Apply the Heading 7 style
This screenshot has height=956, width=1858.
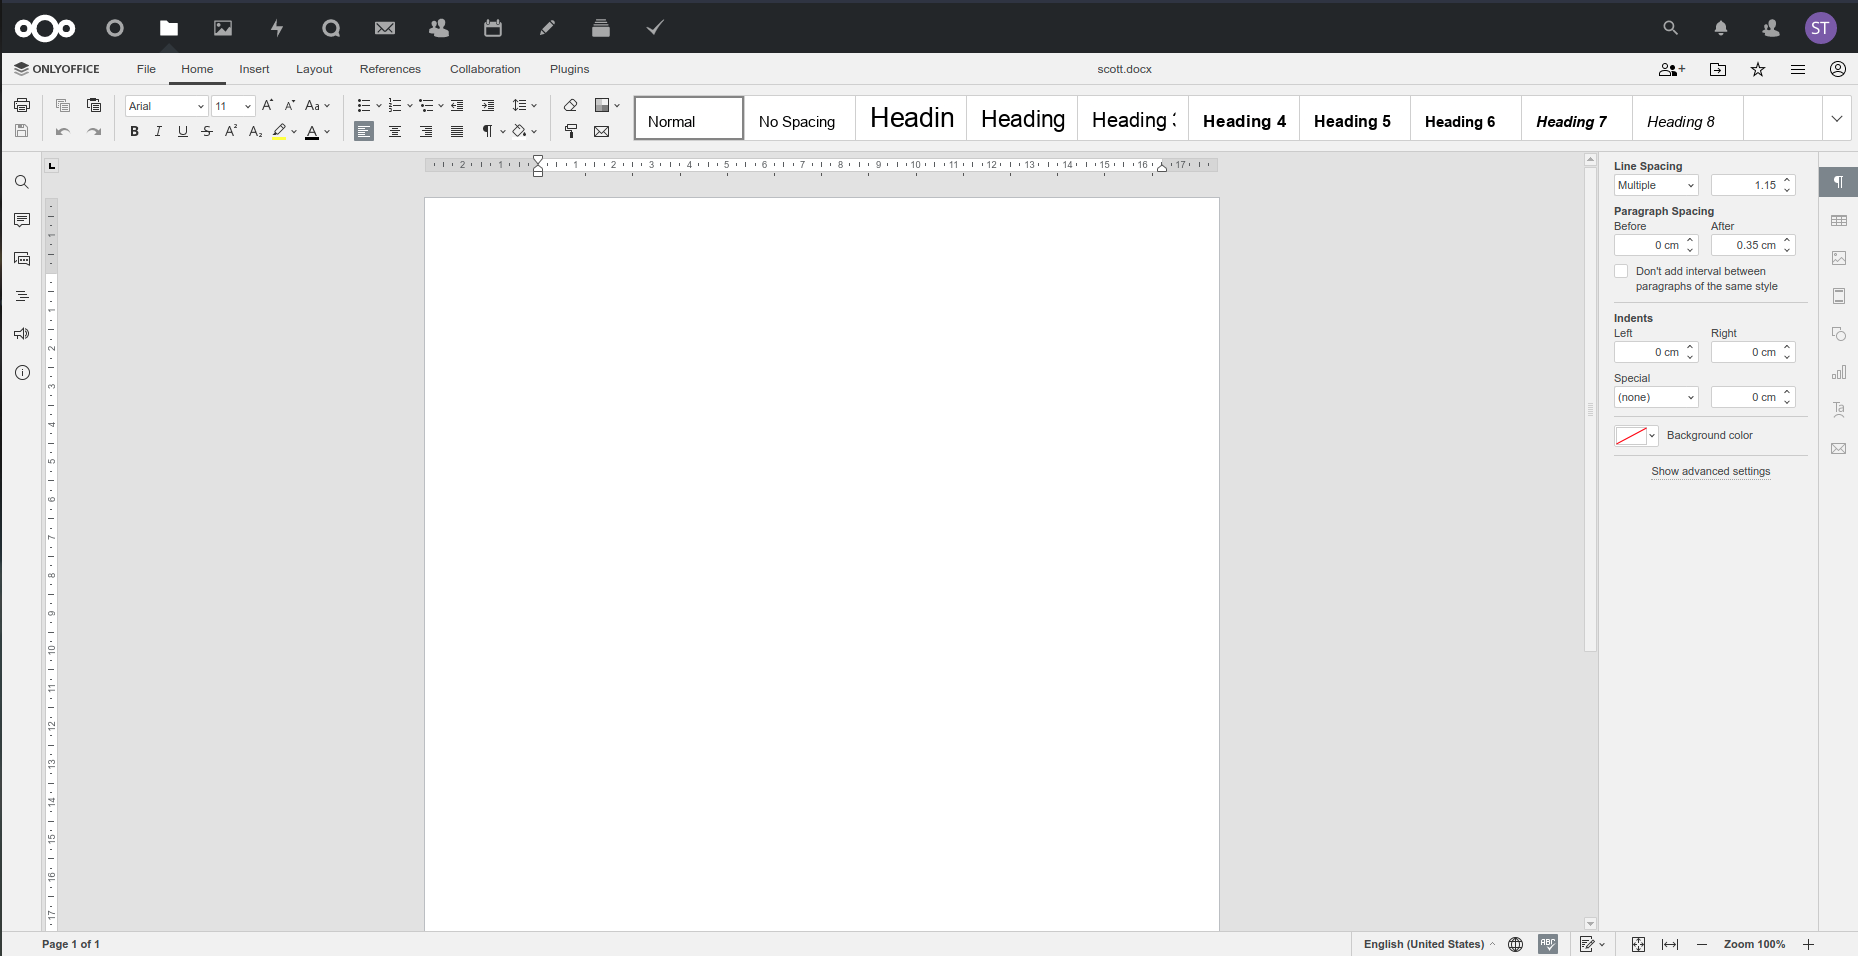[1577, 118]
